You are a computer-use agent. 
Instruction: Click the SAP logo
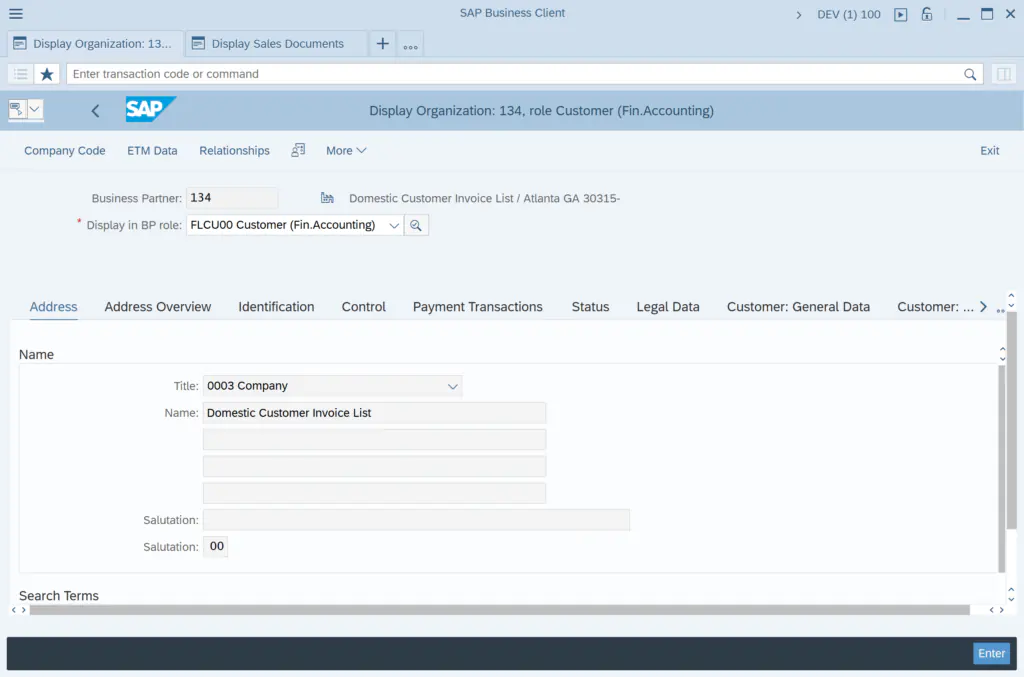[151, 109]
